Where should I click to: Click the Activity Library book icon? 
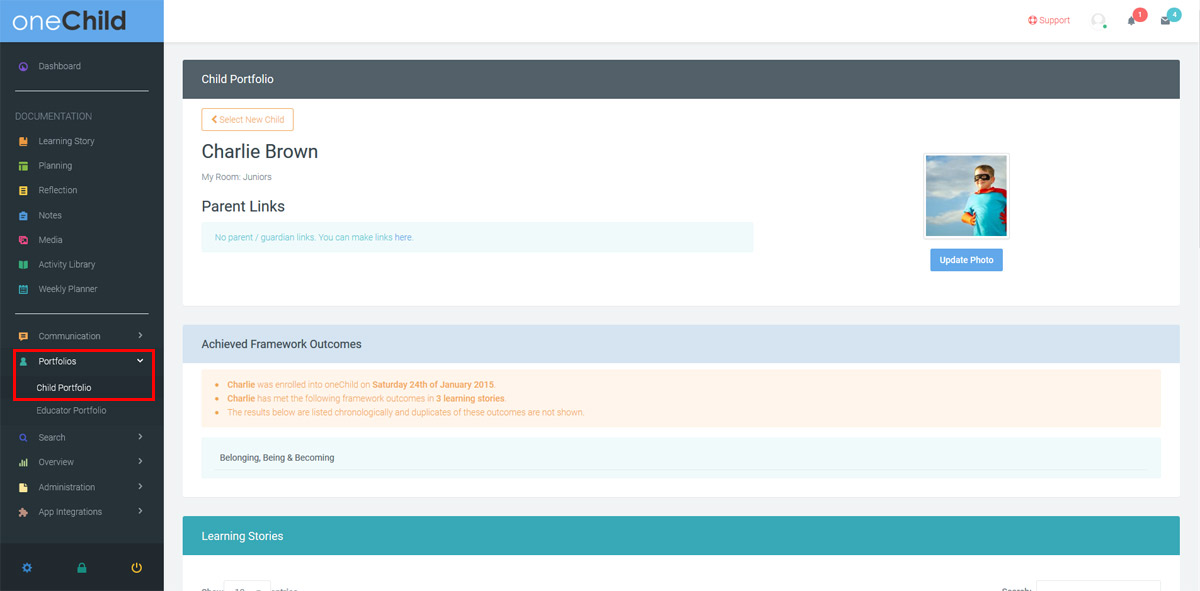click(23, 265)
